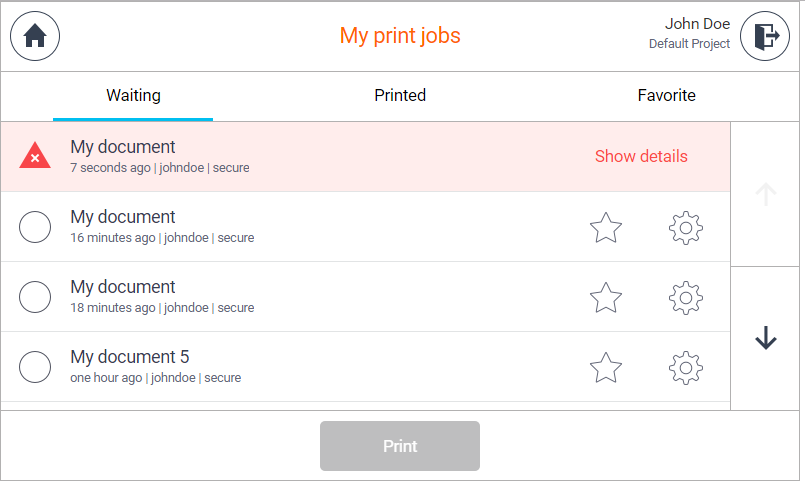Click the John Doe Default Project label
805x485 pixels.
click(x=690, y=33)
